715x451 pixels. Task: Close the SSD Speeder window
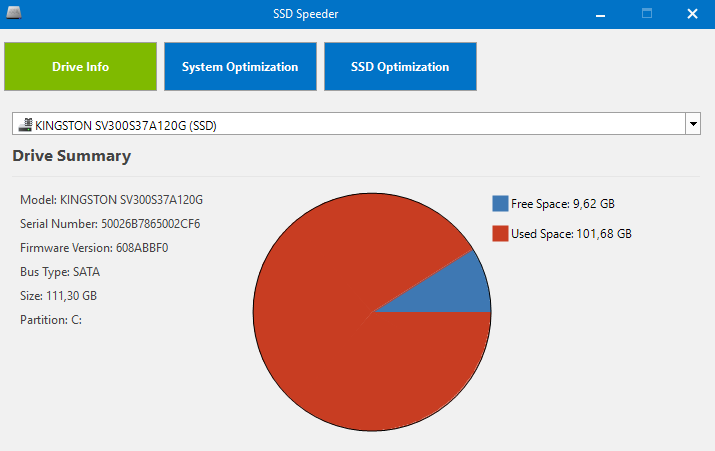692,14
